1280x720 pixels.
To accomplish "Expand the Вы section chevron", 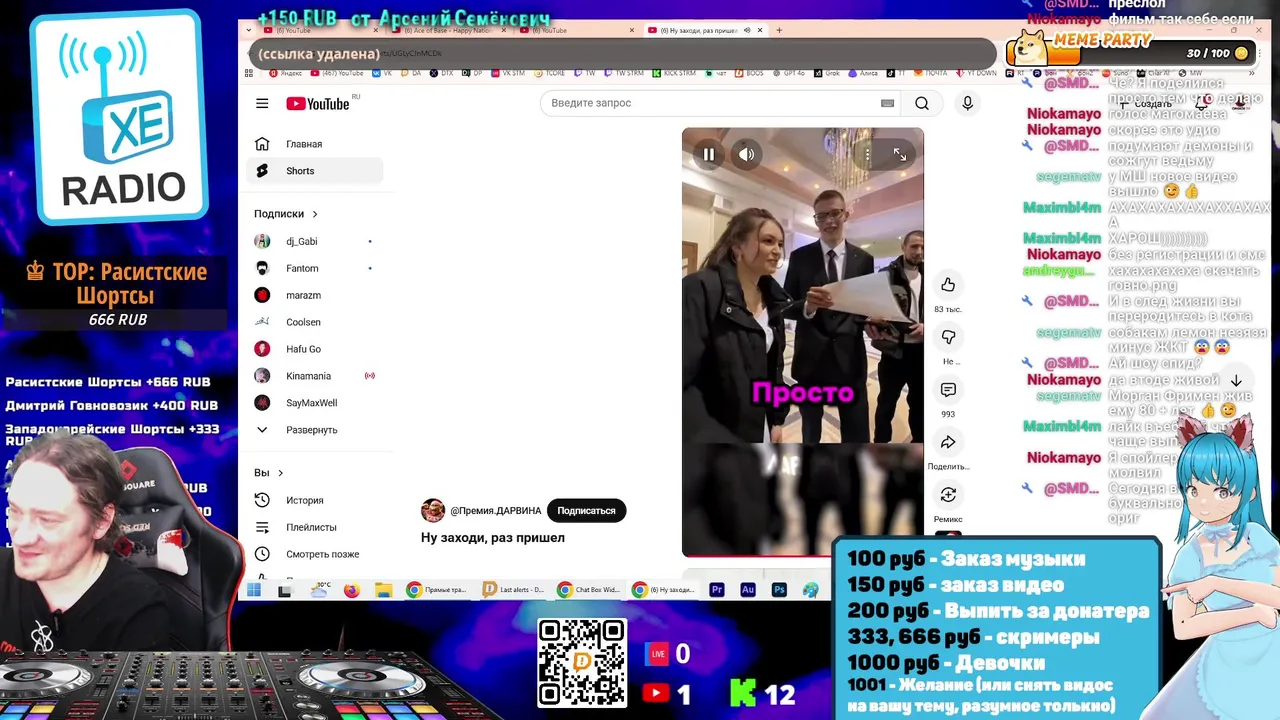I will (280, 473).
